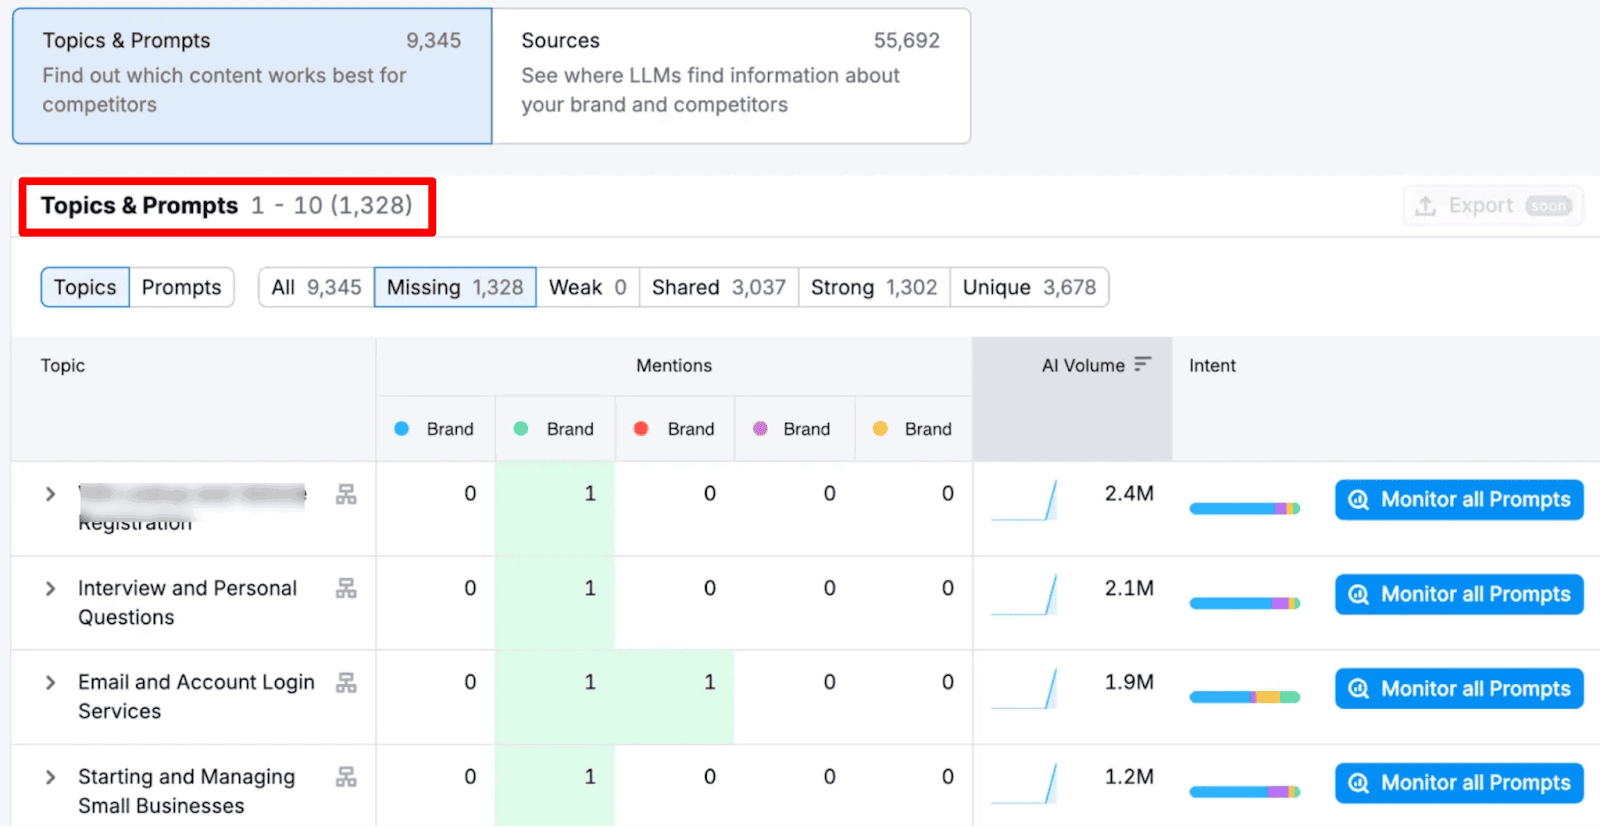This screenshot has width=1600, height=827.
Task: Select the Topics & Prompts tab card
Action: (x=252, y=76)
